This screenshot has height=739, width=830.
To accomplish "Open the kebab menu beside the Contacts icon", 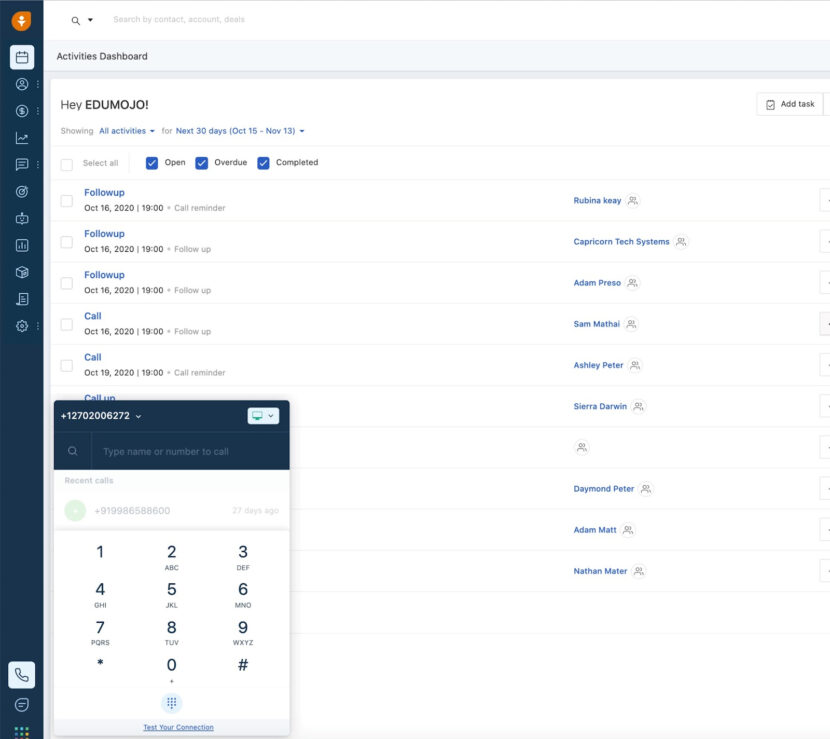I will point(37,84).
